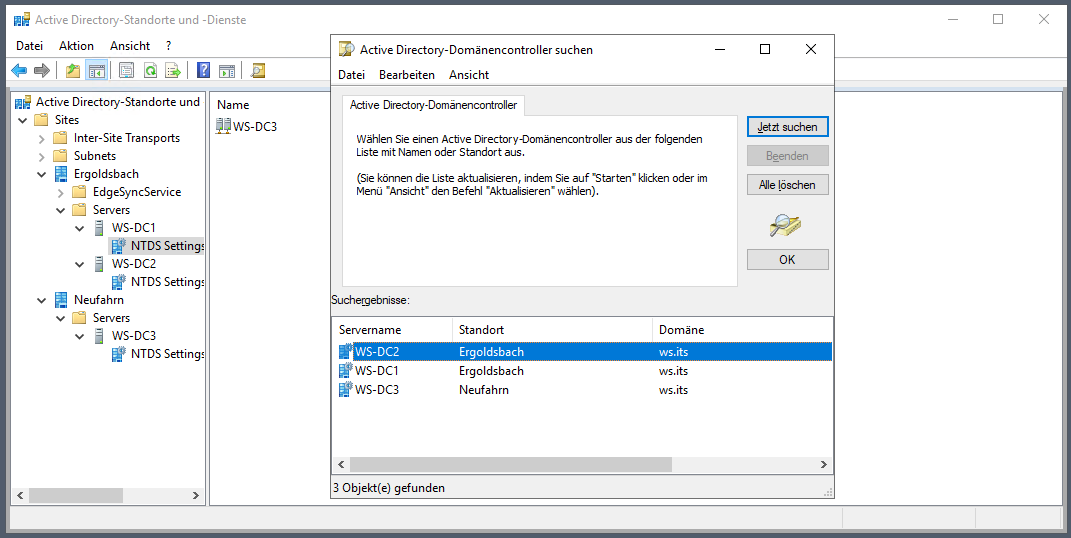Open the Datei menu in main window
Screen dimensions: 1071x538
29,46
